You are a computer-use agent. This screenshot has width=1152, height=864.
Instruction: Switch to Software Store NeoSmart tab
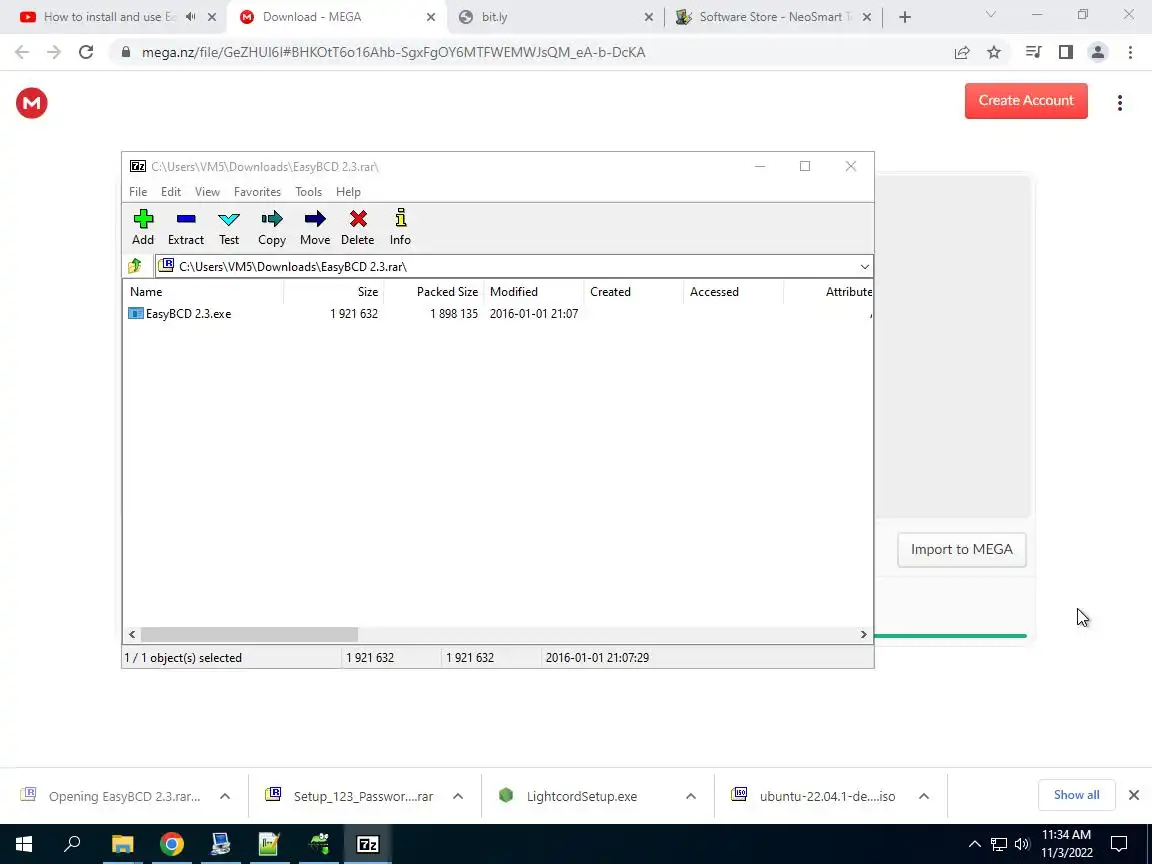(x=775, y=17)
